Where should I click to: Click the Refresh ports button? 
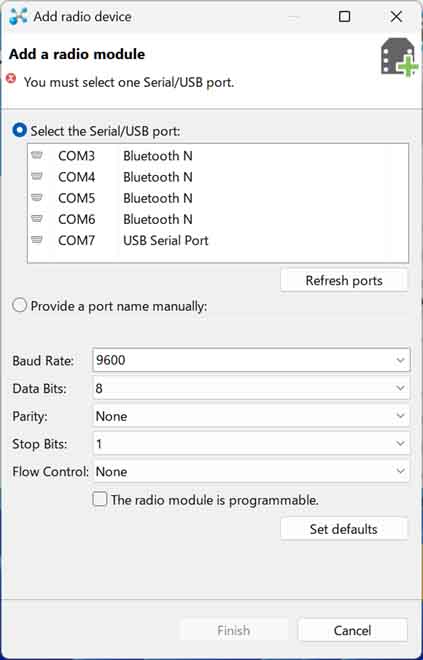click(344, 281)
